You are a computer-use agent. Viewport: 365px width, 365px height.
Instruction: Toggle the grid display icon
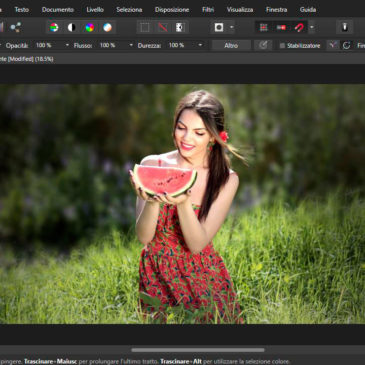pos(264,27)
